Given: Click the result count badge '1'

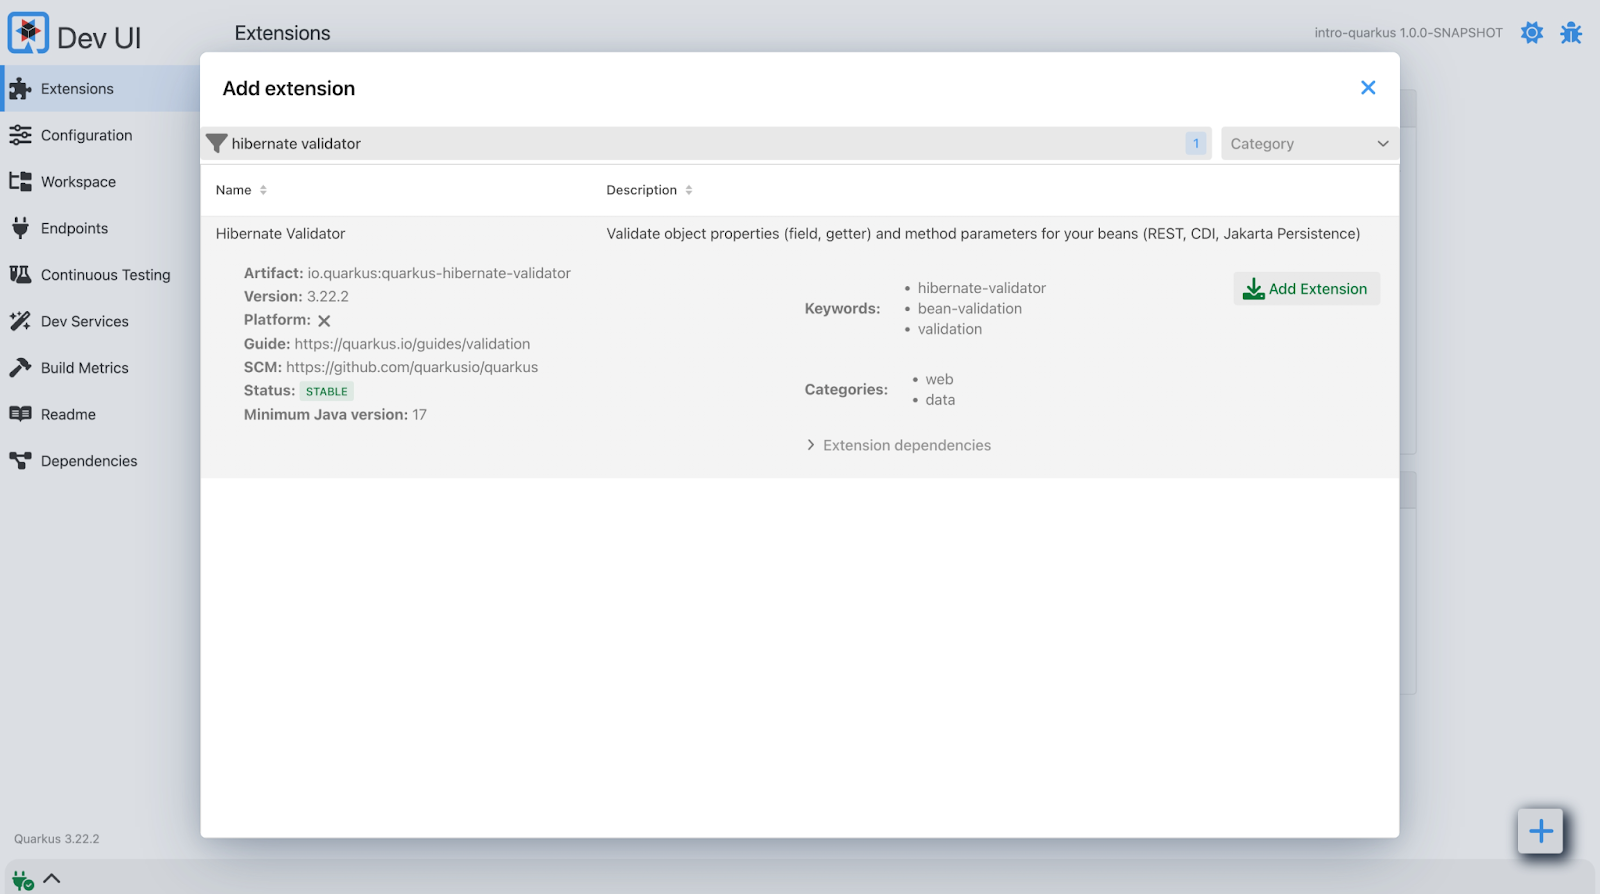Looking at the screenshot, I should coord(1196,144).
